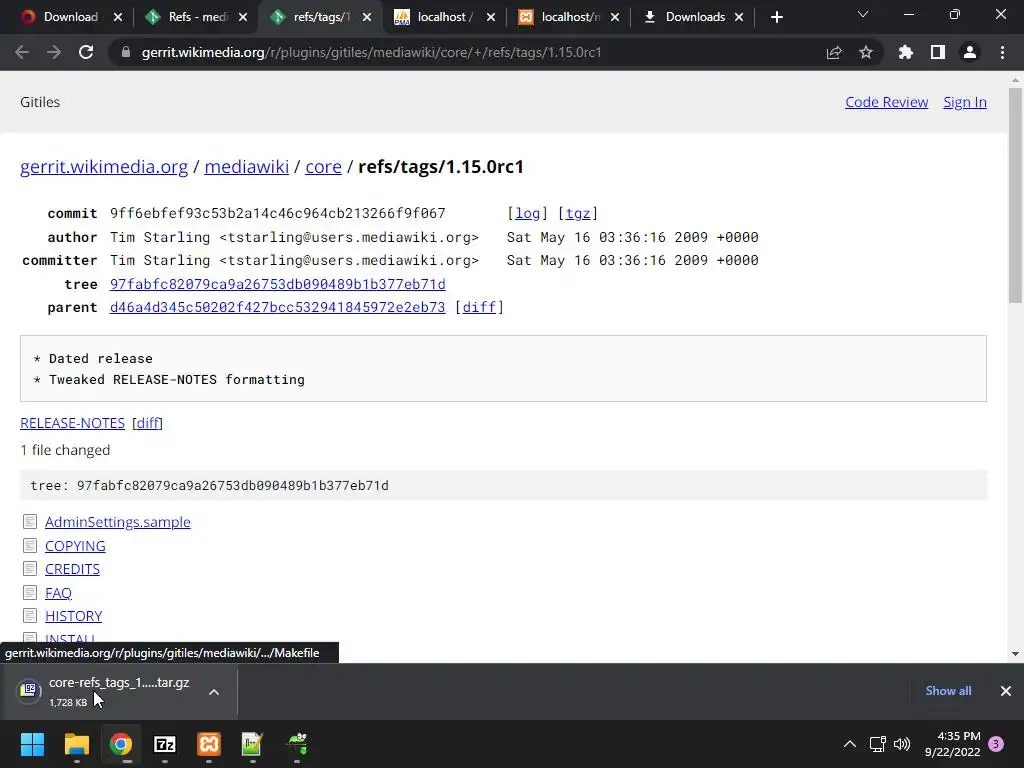Expand the download item options chevron
1024x768 pixels.
click(x=214, y=692)
